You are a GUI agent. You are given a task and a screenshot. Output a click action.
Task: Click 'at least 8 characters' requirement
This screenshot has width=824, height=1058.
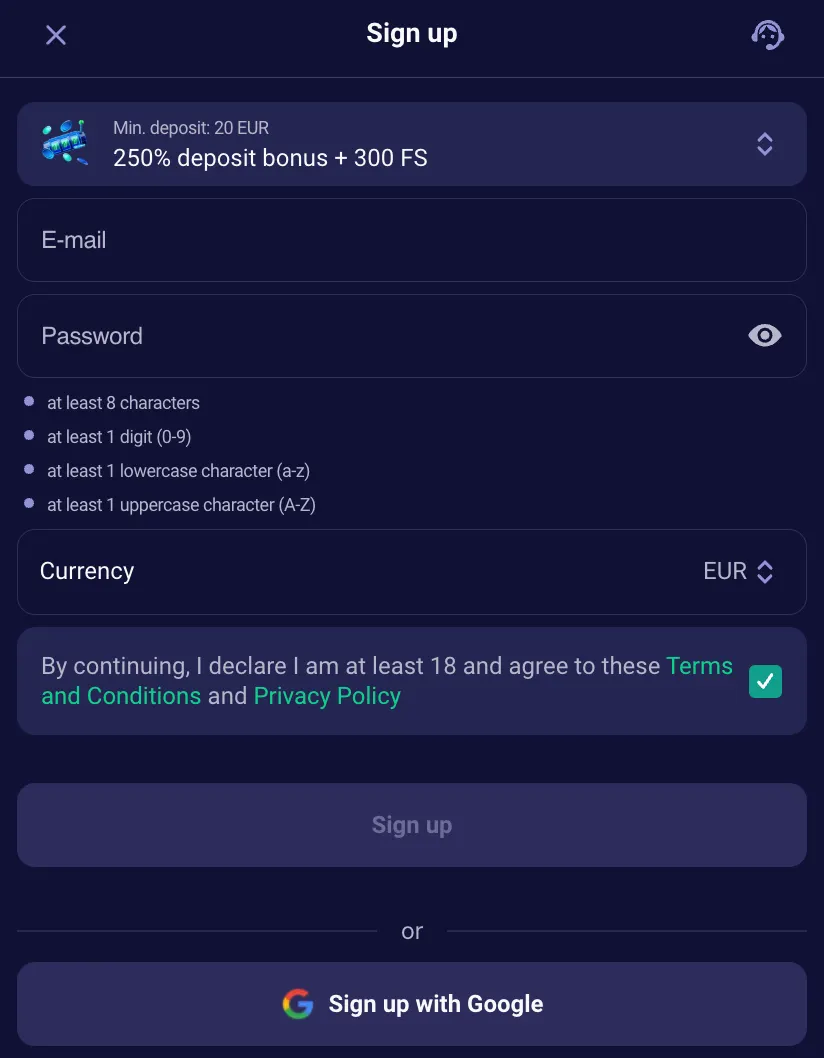[x=123, y=403]
